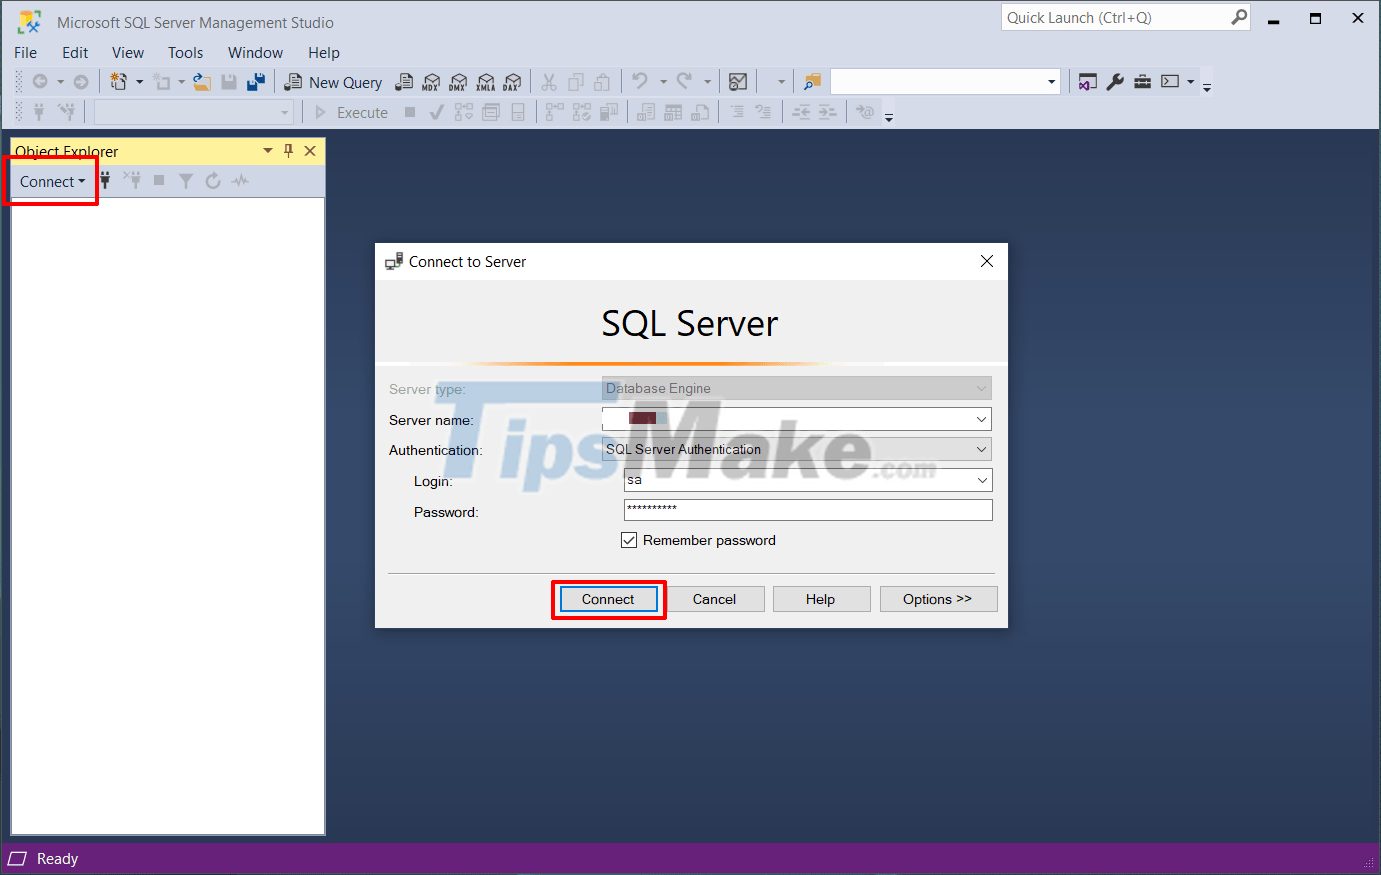Open the Connect dropdown in Object Explorer
The height and width of the screenshot is (875, 1381).
(51, 181)
